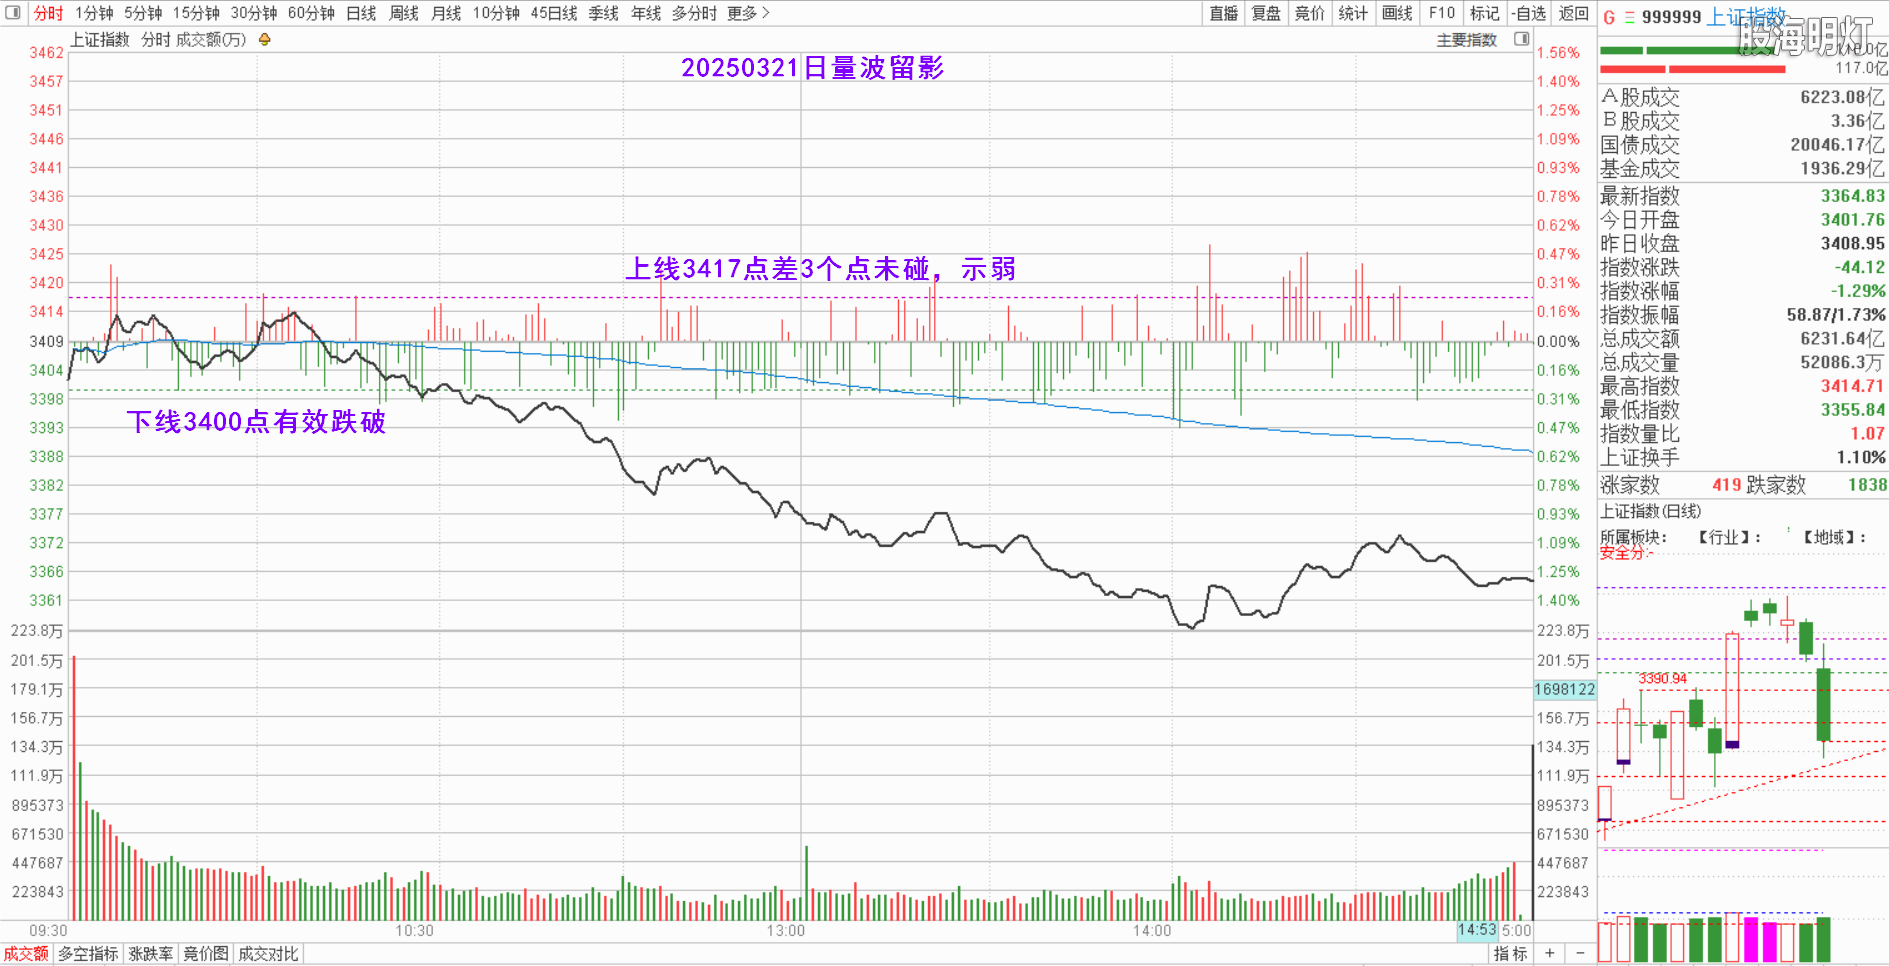Click the alert bell icon beside 成交额(万)
1889x966 pixels.
pos(265,40)
